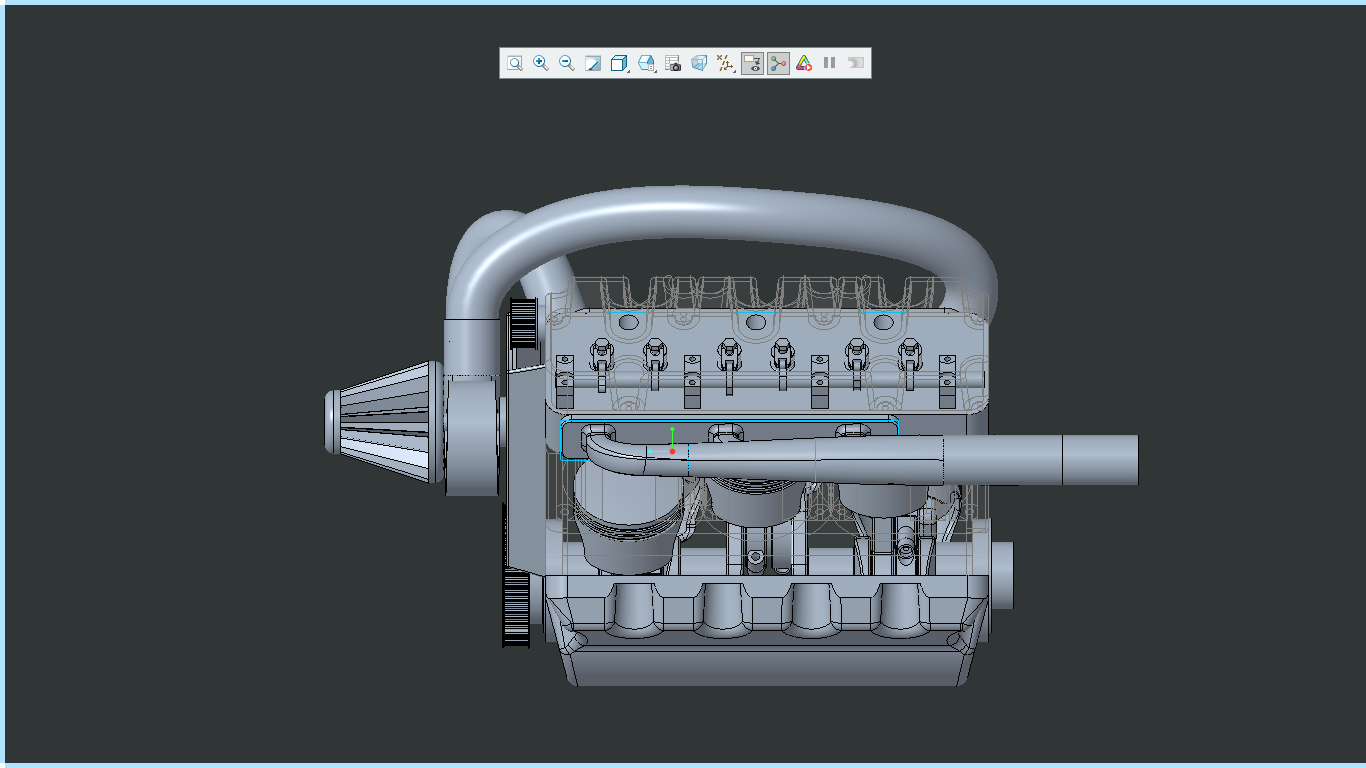This screenshot has height=768, width=1366.
Task: Toggle the Perspective View mode
Action: (699, 63)
